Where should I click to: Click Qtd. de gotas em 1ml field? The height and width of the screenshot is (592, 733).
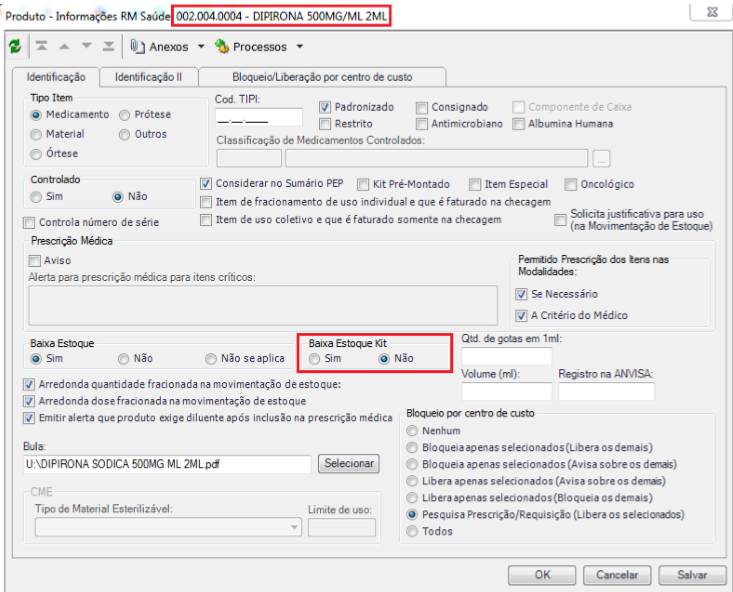click(x=506, y=356)
